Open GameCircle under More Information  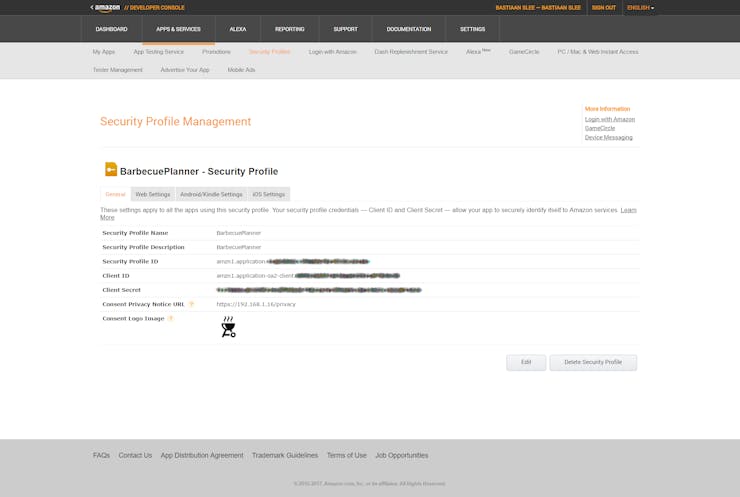pyautogui.click(x=600, y=128)
